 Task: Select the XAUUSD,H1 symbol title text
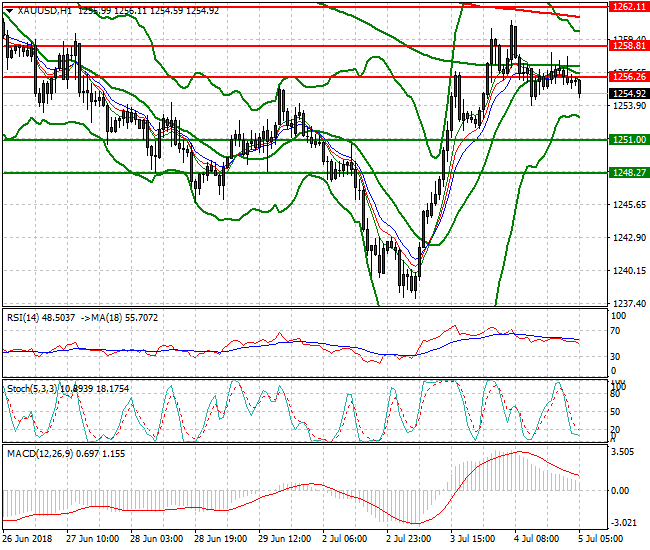click(45, 11)
